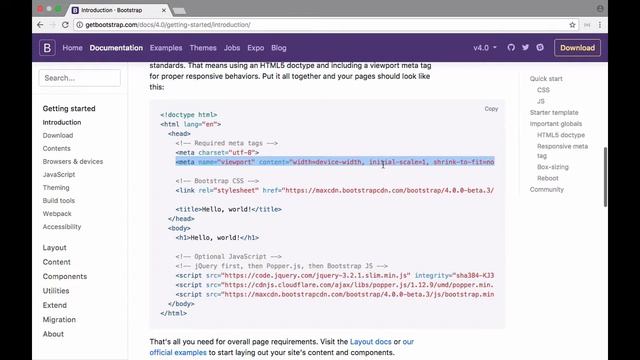Click the page vertical scrollbar thumb

[x=605, y=177]
